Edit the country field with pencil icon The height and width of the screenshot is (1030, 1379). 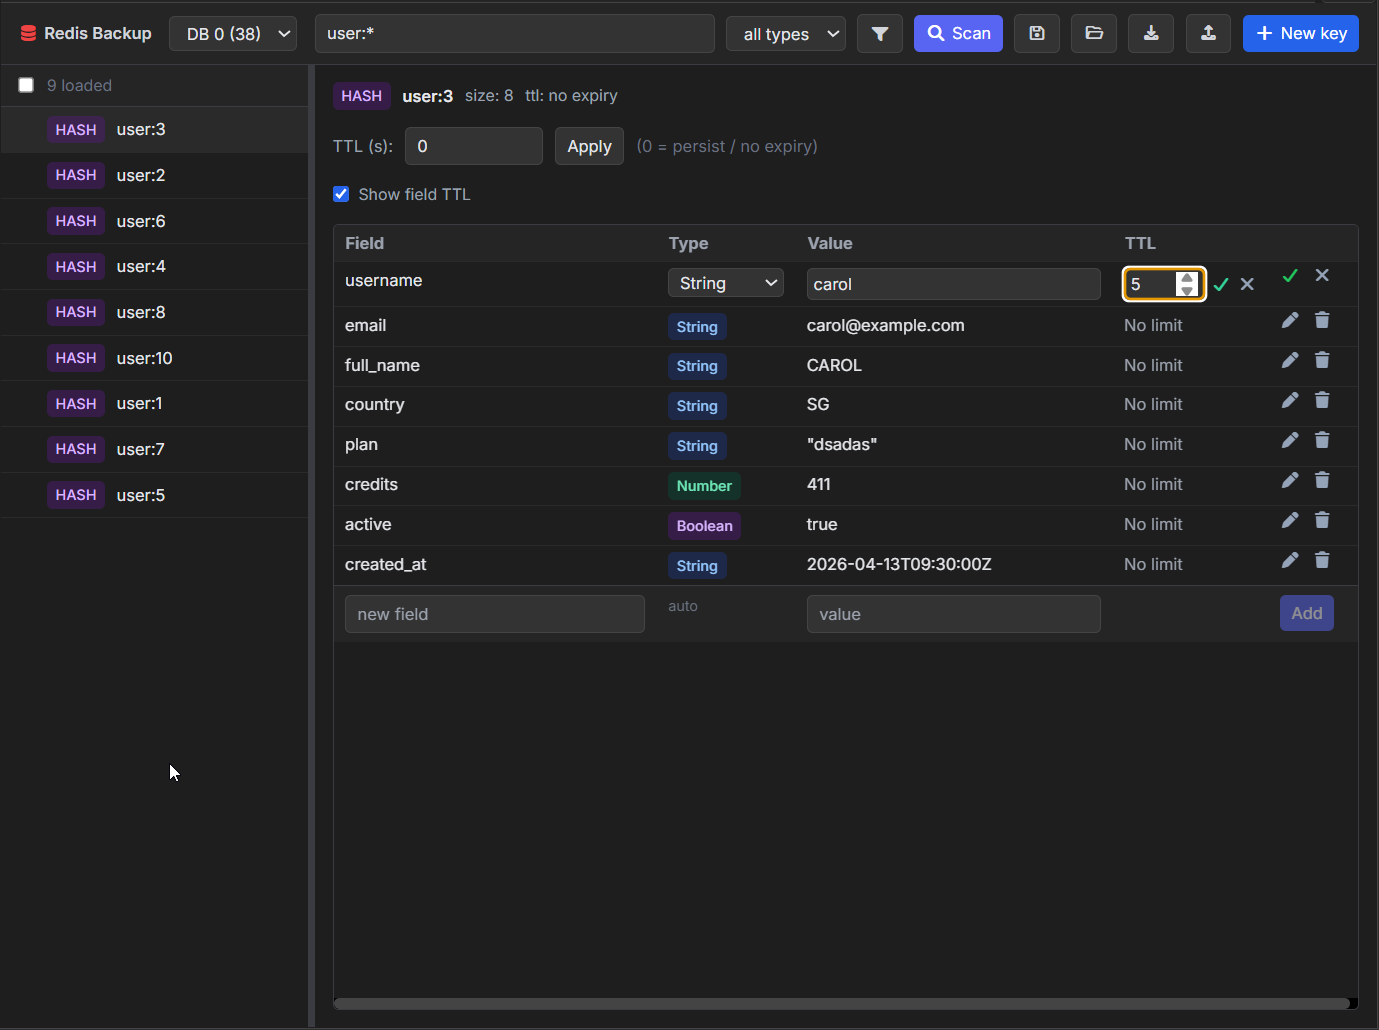[x=1290, y=400]
